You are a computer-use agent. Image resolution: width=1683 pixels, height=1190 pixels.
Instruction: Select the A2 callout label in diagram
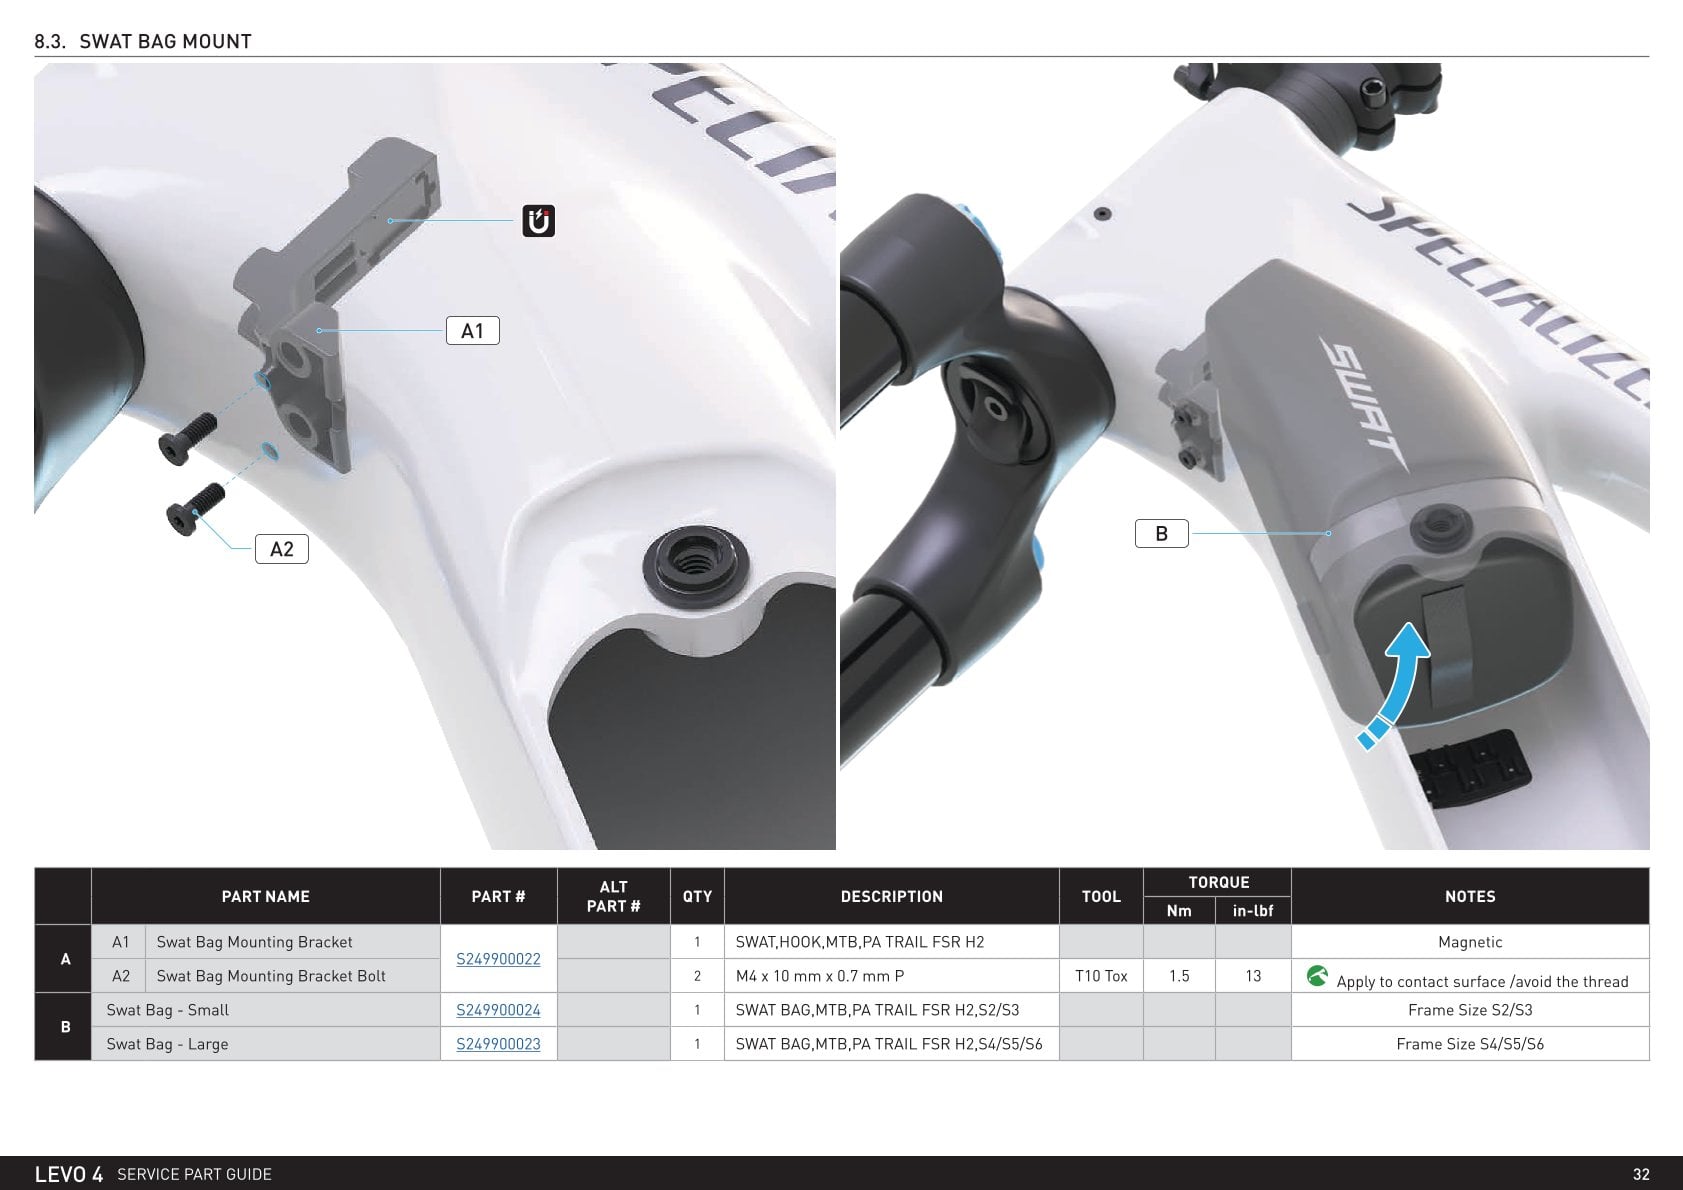coord(282,549)
